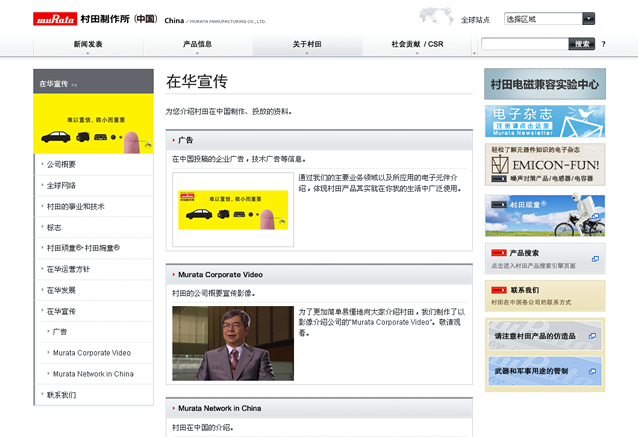Click the question mark help icon
Viewport: 638px width, 437px height.
pyautogui.click(x=603, y=44)
